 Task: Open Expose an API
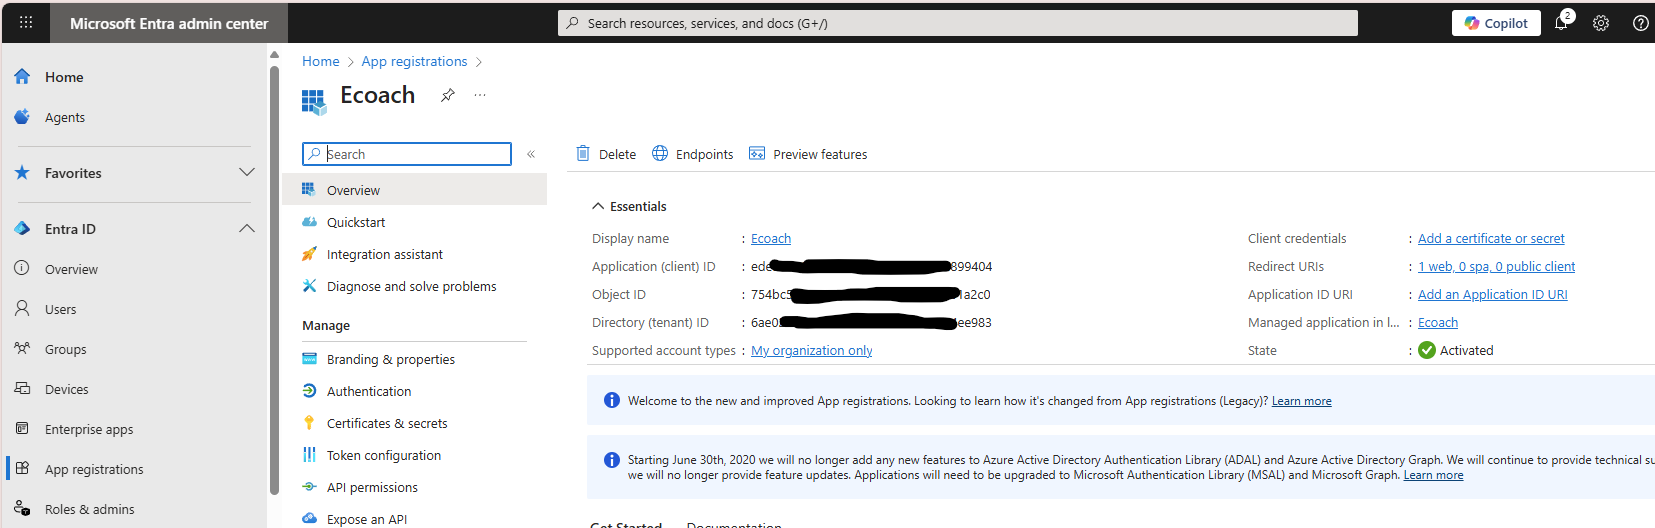[x=367, y=519]
